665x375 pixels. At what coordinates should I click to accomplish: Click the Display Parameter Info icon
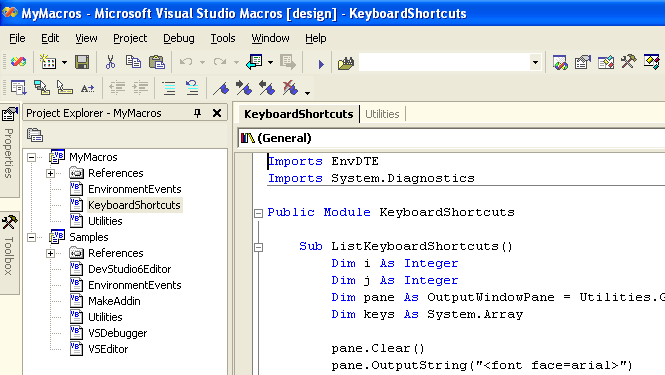[x=42, y=88]
